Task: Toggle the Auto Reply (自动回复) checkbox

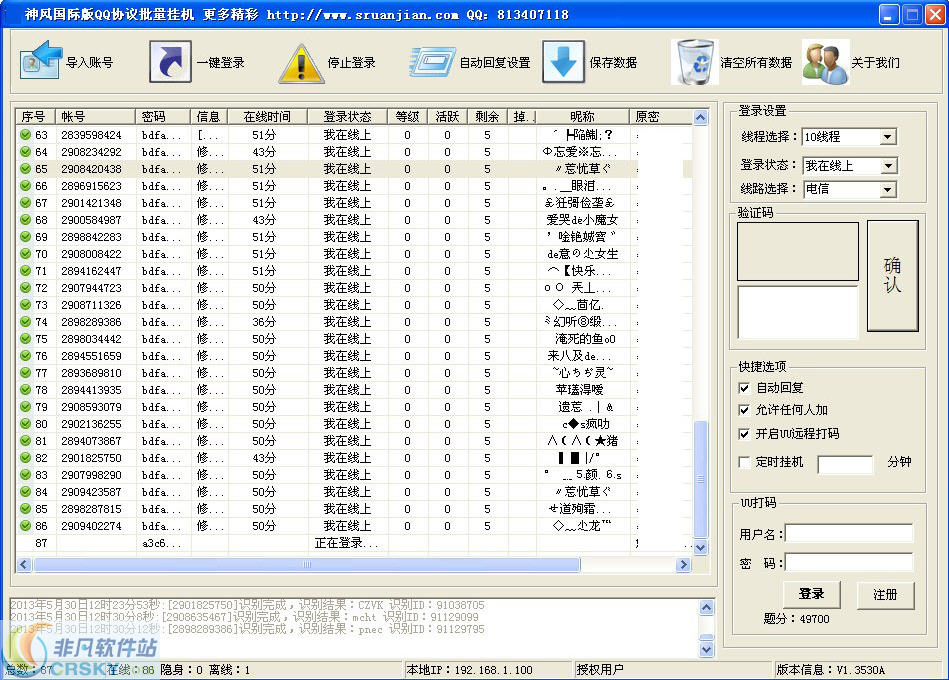Action: point(744,388)
